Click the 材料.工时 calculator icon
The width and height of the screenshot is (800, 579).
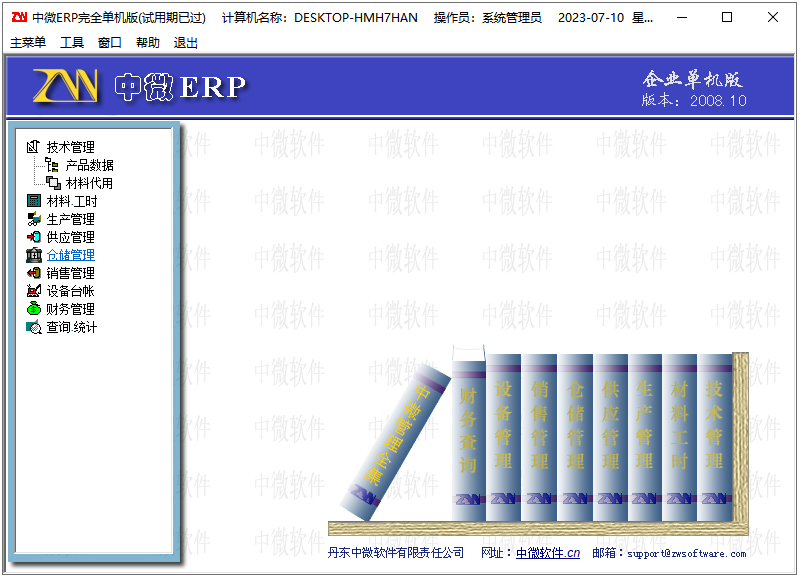point(34,201)
